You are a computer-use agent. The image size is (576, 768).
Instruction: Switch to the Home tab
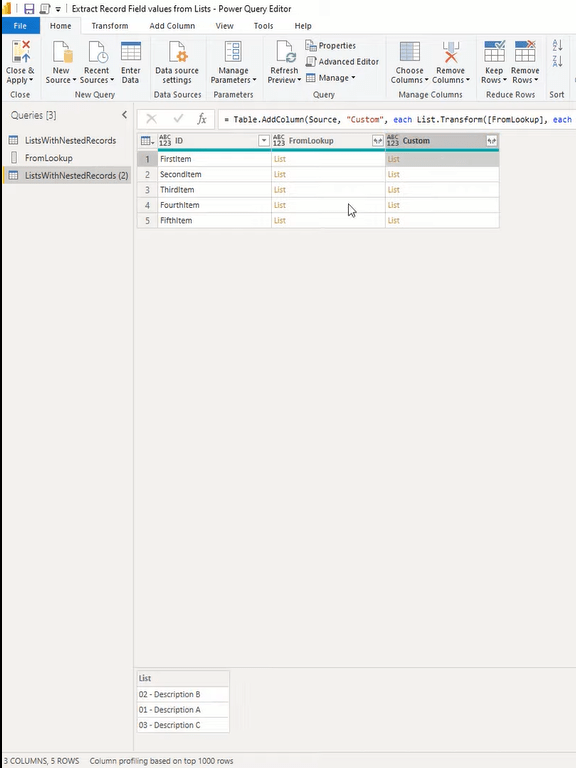click(61, 26)
